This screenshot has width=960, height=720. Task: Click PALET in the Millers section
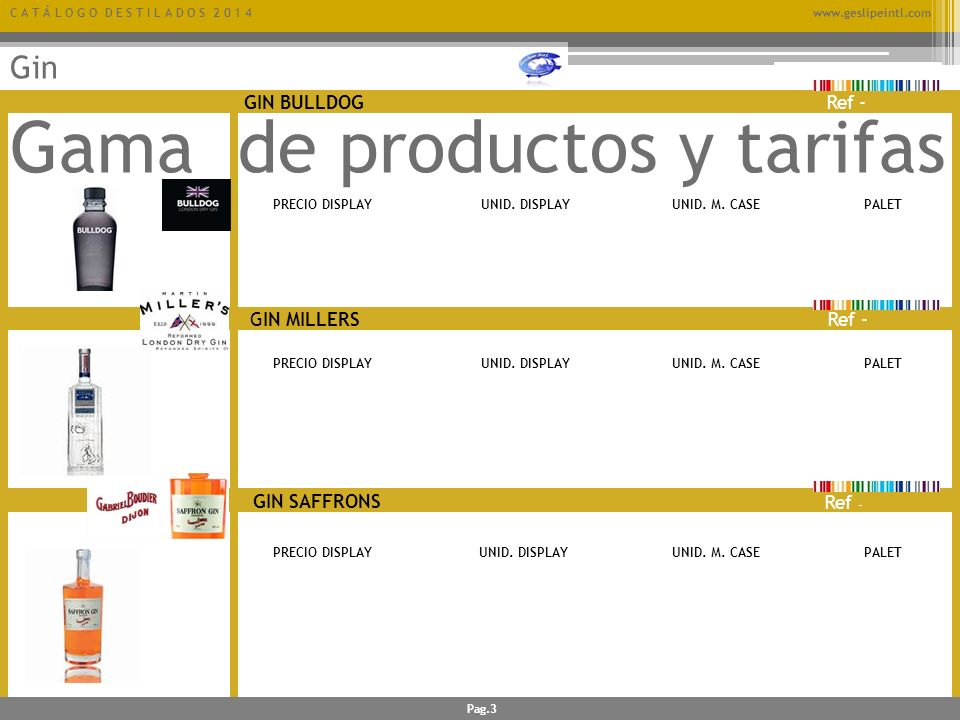pyautogui.click(x=882, y=363)
